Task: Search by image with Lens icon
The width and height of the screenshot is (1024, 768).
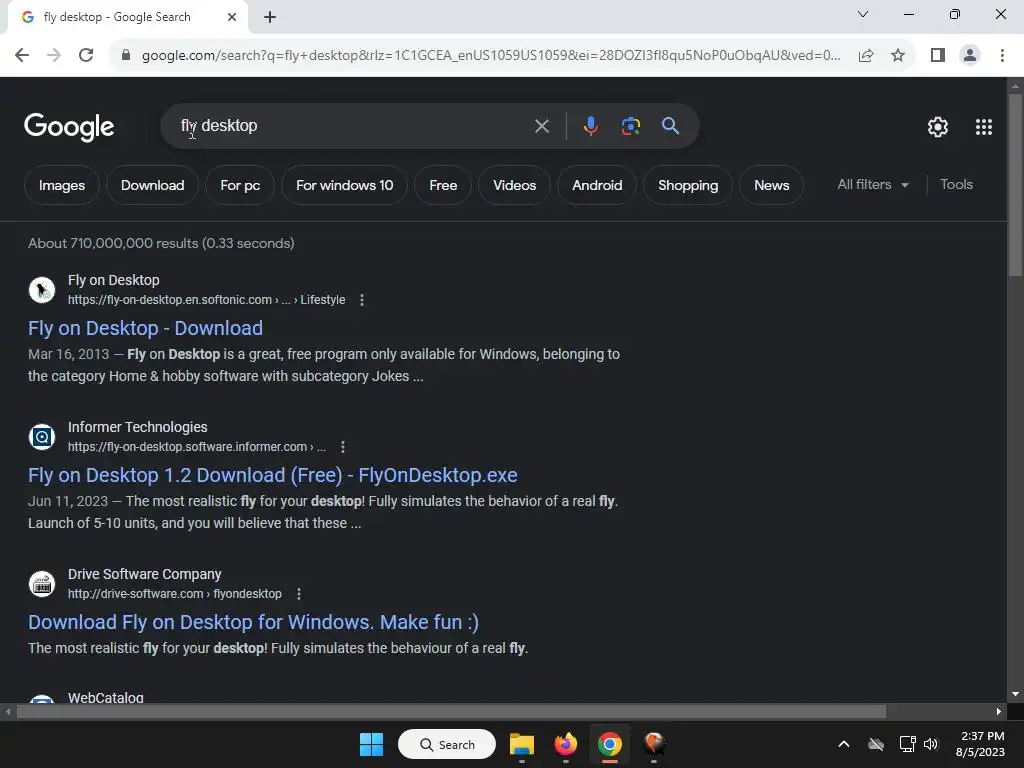Action: tap(630, 126)
